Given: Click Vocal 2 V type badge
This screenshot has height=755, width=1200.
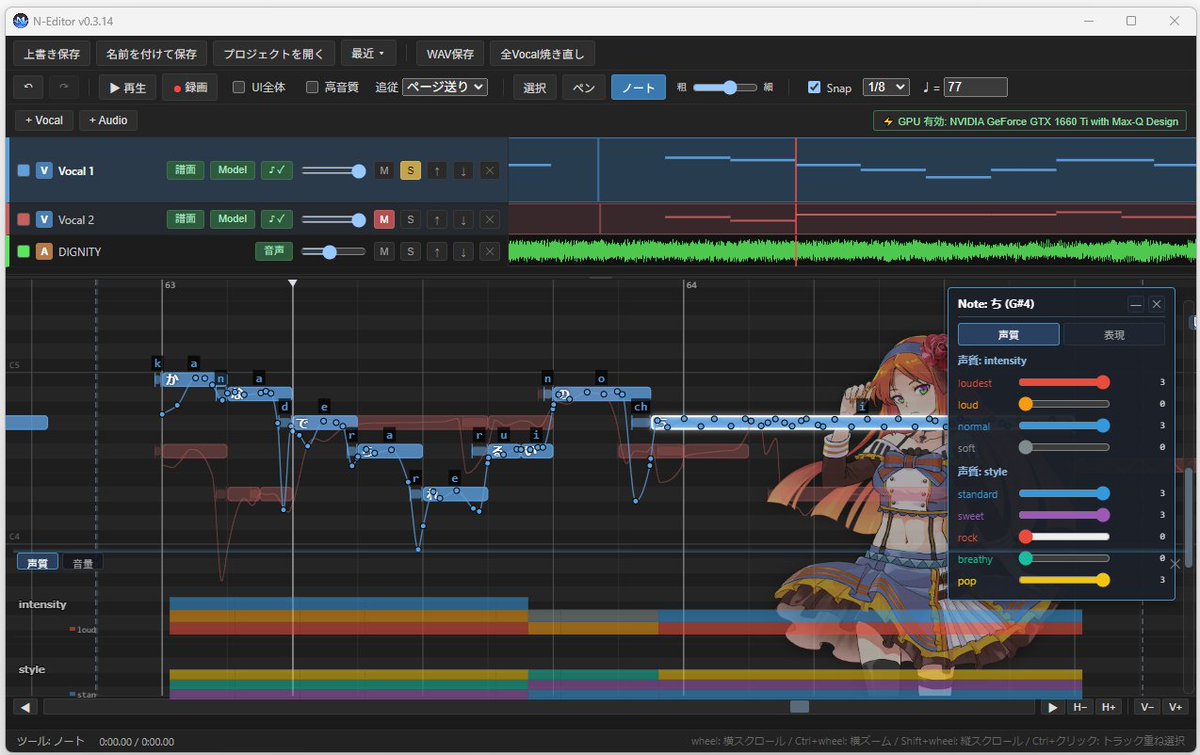Looking at the screenshot, I should (x=44, y=219).
